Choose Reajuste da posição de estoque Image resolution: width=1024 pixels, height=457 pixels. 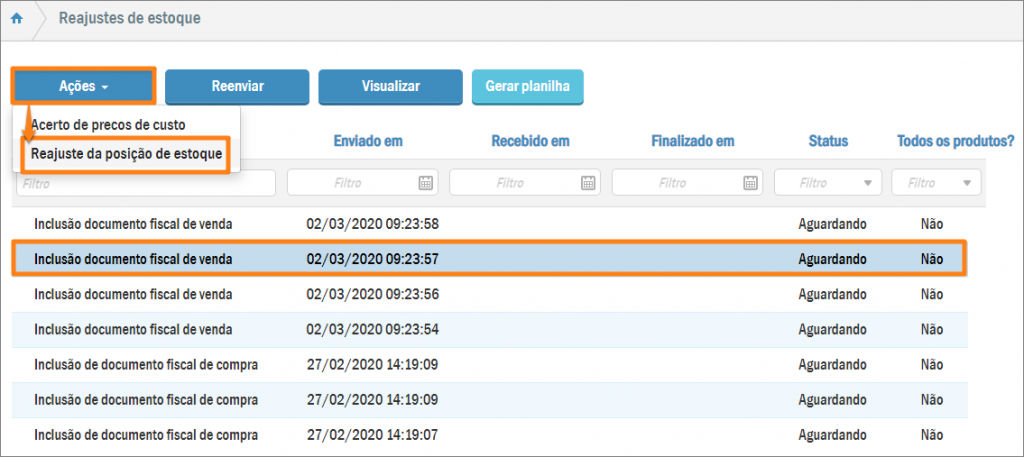pos(126,154)
